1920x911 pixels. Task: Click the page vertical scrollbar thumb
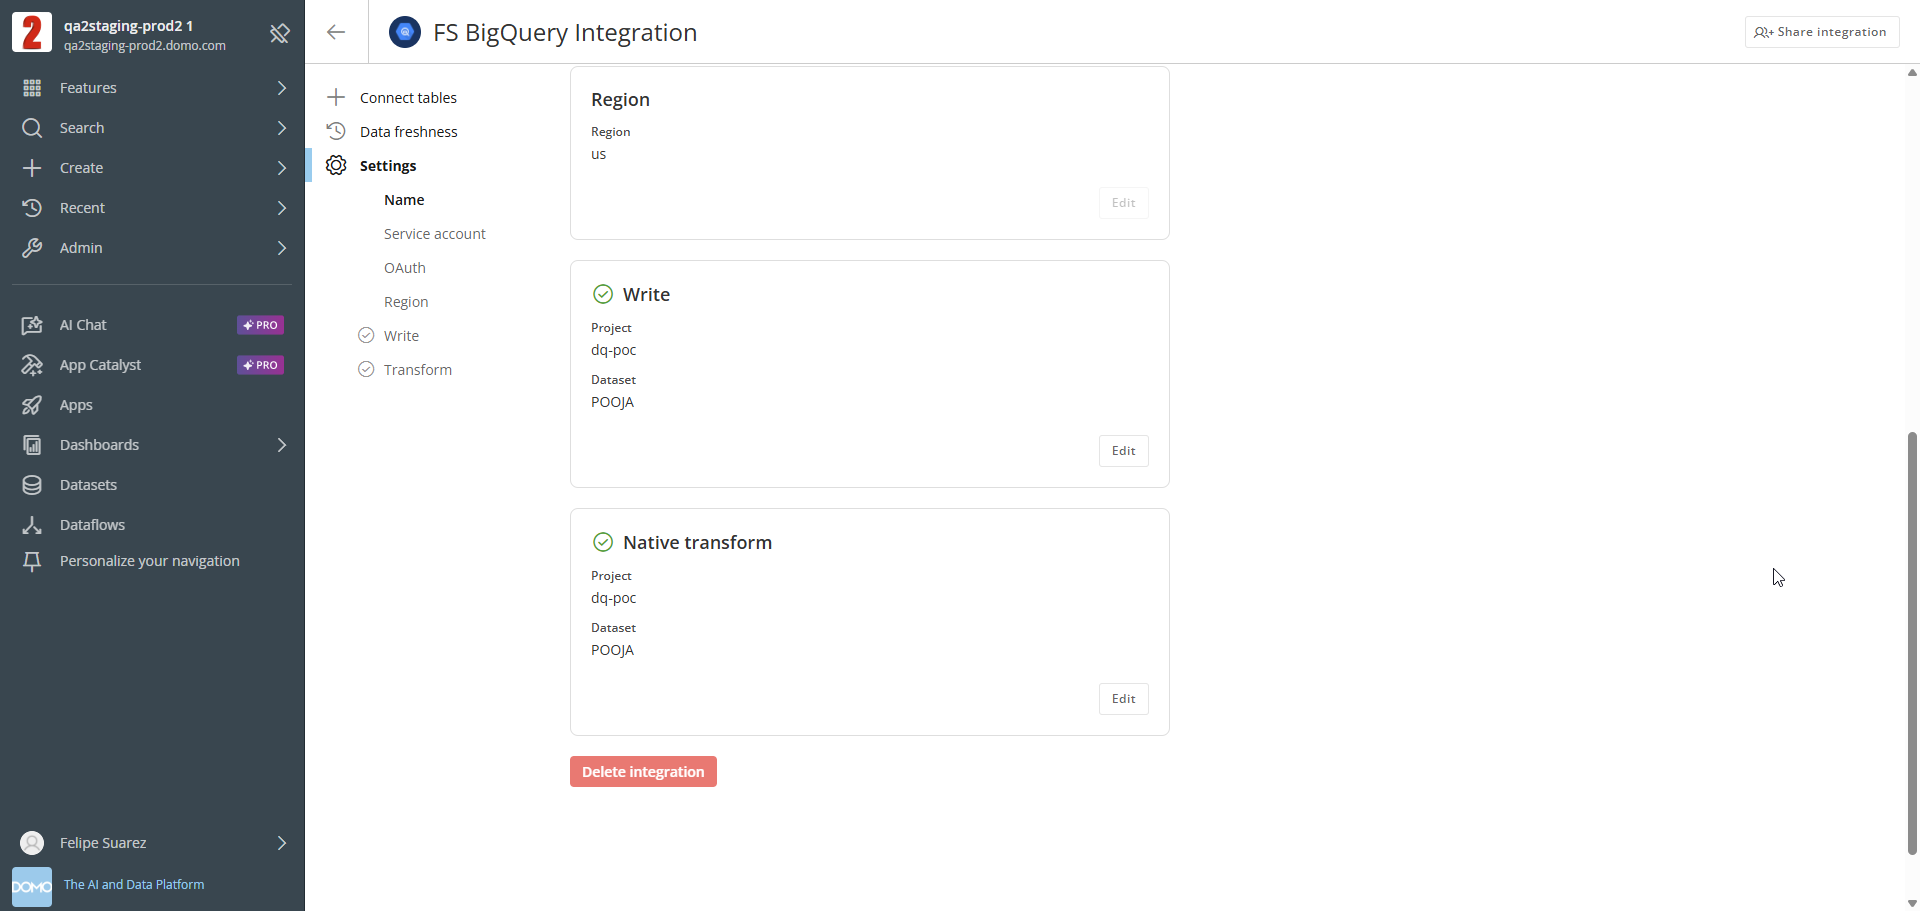point(1912,643)
